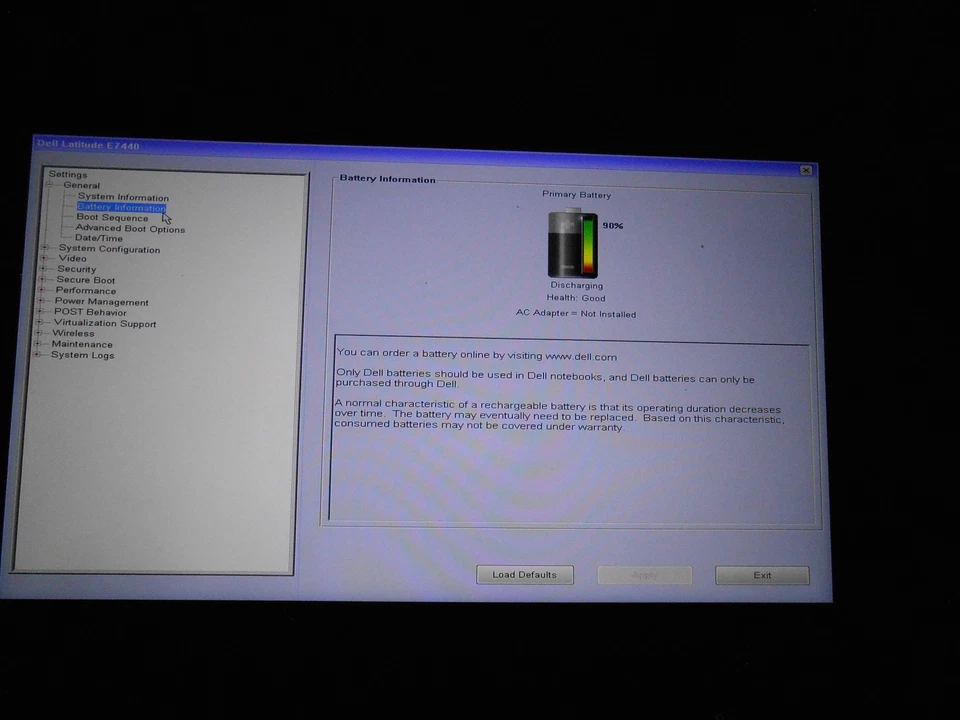Open the Date/Time settings
This screenshot has height=720, width=960.
[x=99, y=238]
